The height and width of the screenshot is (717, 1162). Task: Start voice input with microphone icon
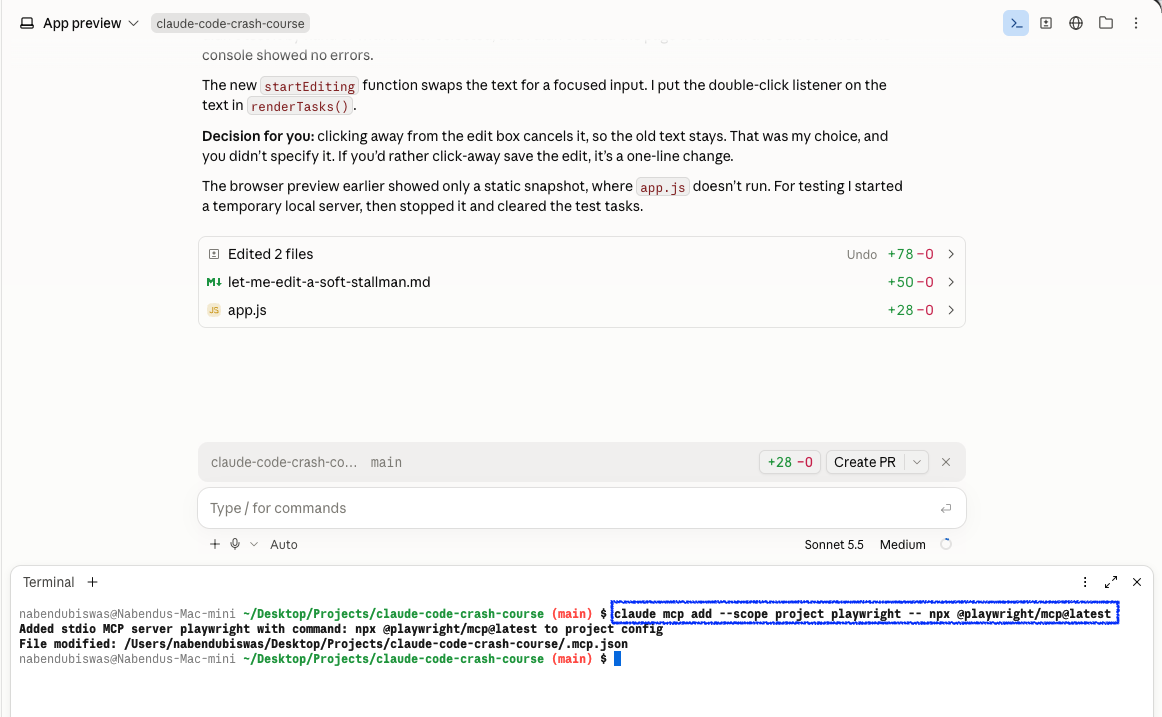[235, 544]
